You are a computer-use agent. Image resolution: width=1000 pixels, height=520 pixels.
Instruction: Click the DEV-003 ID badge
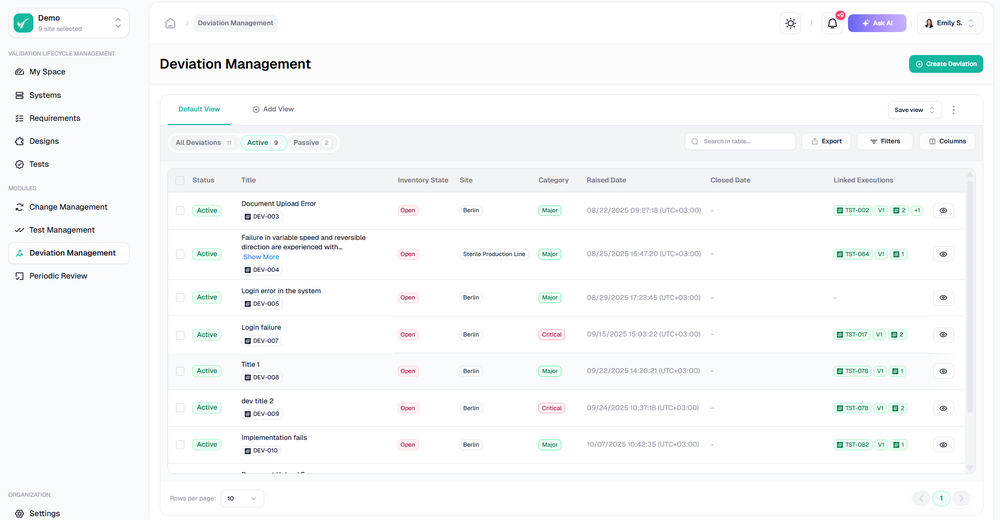click(261, 217)
